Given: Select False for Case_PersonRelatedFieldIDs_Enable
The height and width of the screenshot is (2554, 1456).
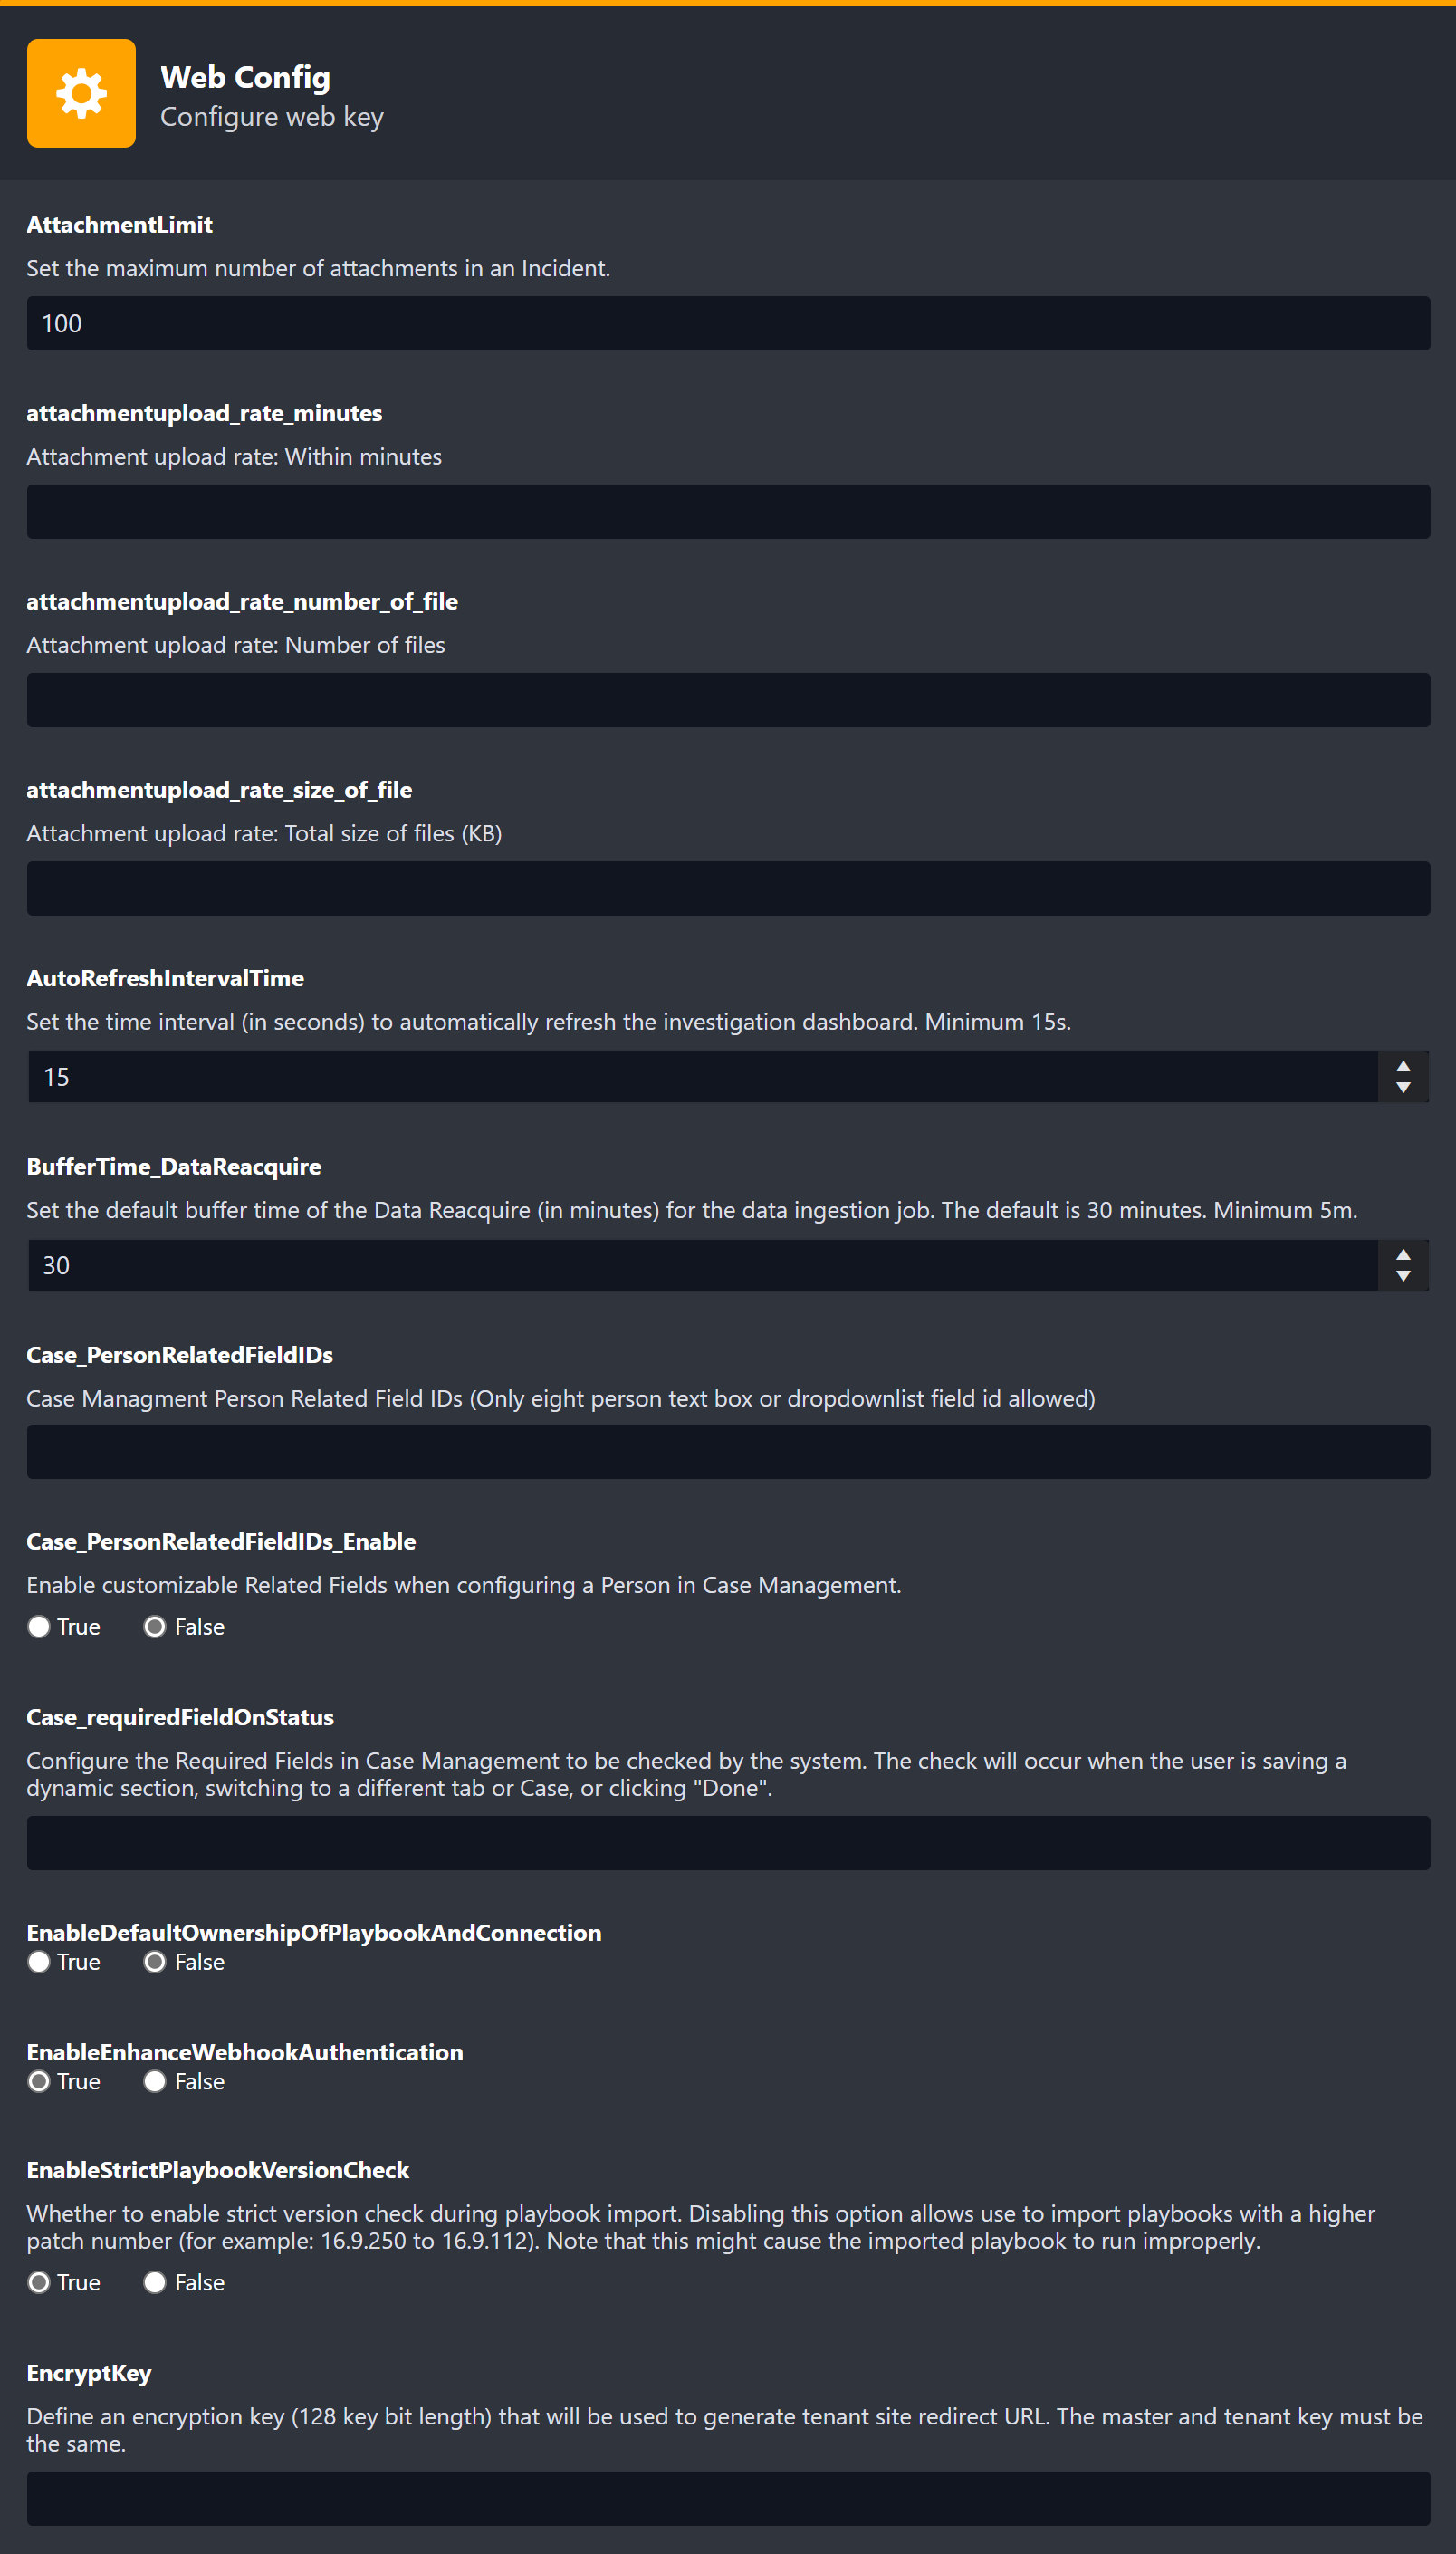Looking at the screenshot, I should click(155, 1627).
